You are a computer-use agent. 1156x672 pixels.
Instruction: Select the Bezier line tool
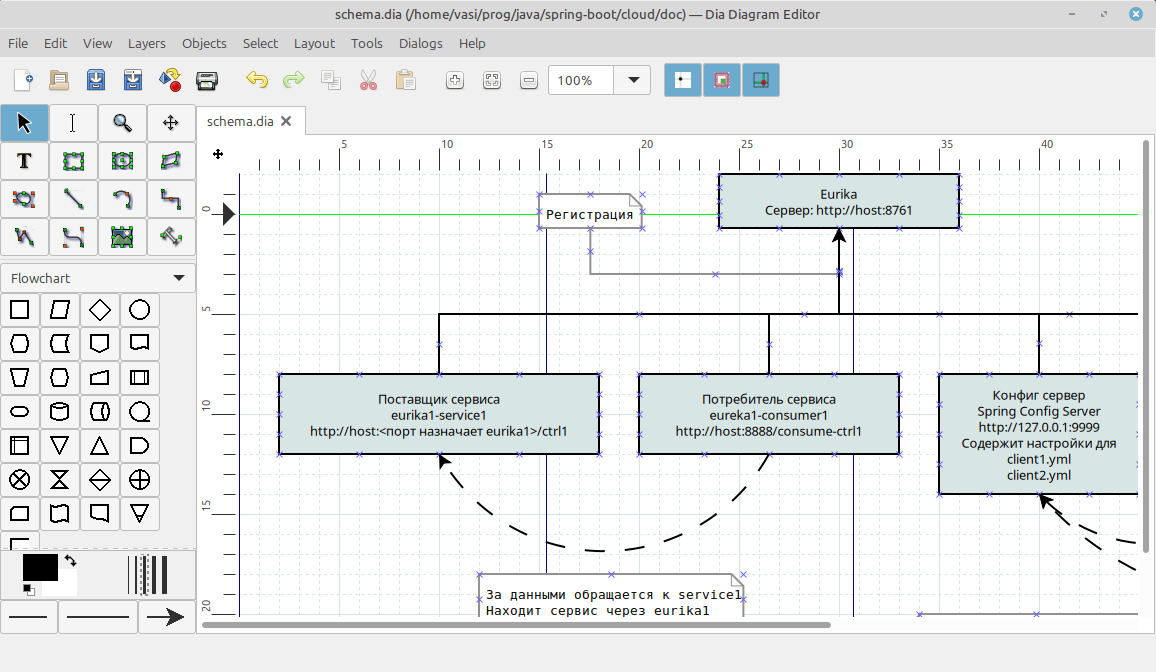click(x=73, y=237)
